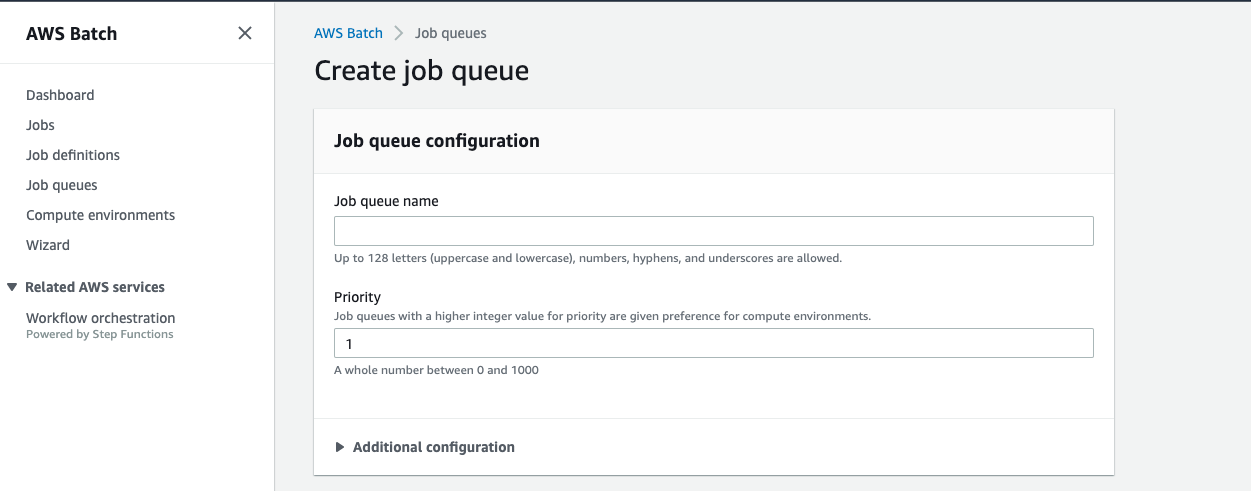Click the AWS Batch breadcrumb link
1251x491 pixels.
[x=348, y=33]
